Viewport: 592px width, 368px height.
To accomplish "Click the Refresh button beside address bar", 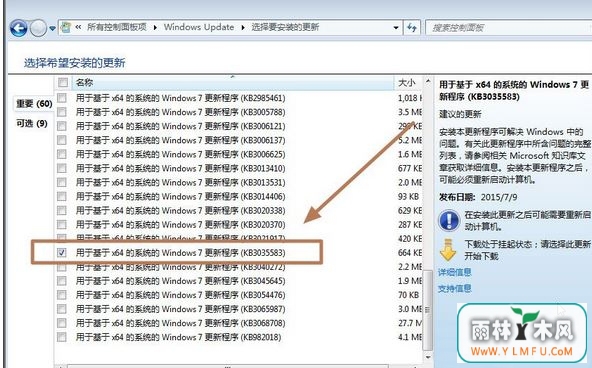I will [x=412, y=28].
